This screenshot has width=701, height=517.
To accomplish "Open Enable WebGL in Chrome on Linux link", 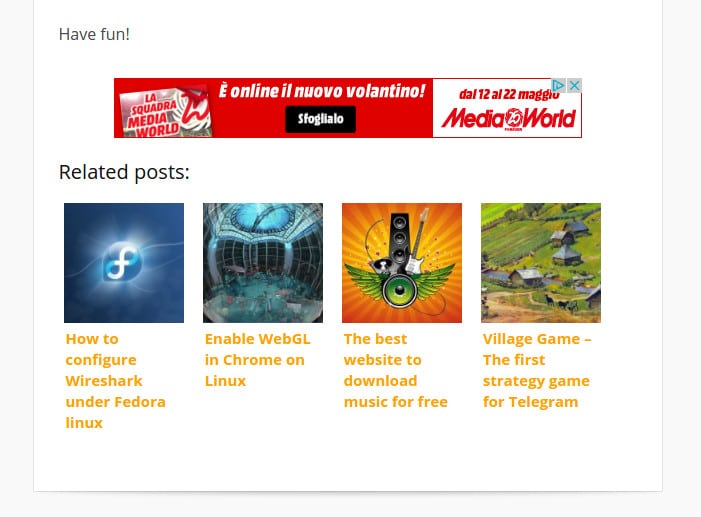I will (258, 360).
